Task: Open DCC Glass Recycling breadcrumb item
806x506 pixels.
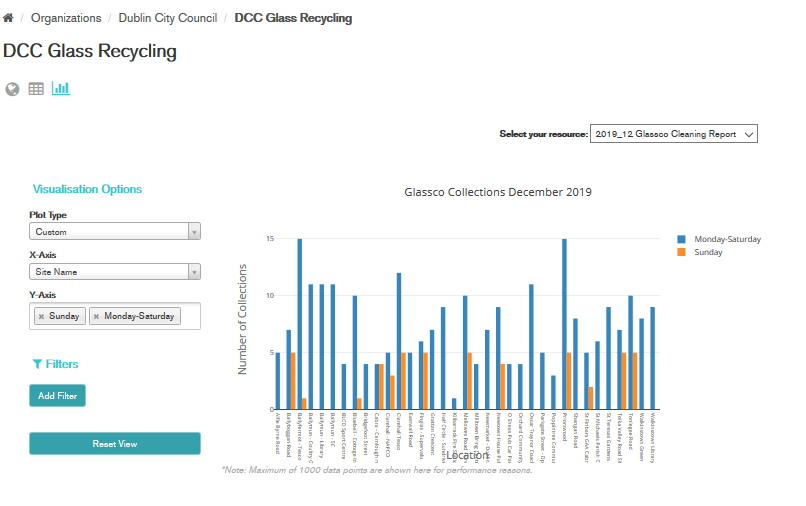Action: coord(293,18)
